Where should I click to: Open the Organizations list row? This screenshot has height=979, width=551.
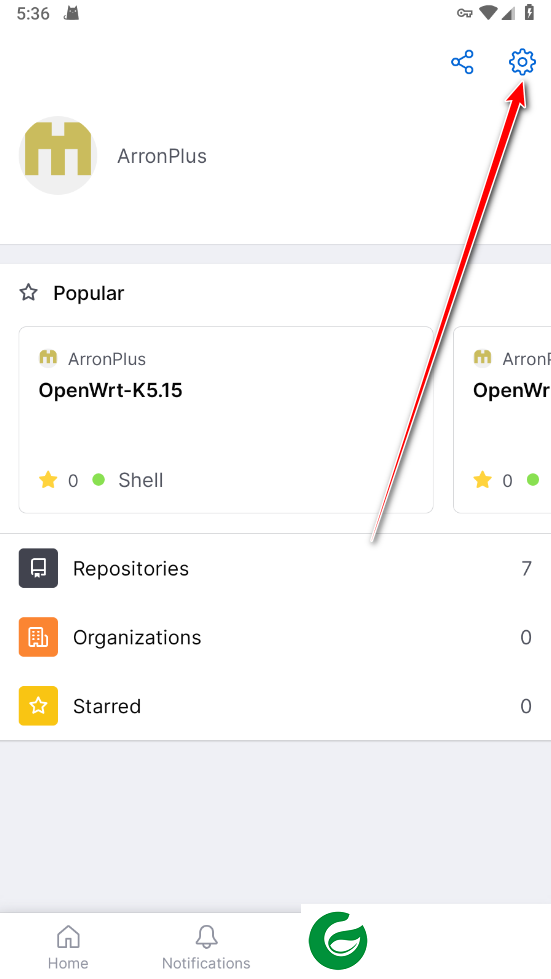coord(275,637)
